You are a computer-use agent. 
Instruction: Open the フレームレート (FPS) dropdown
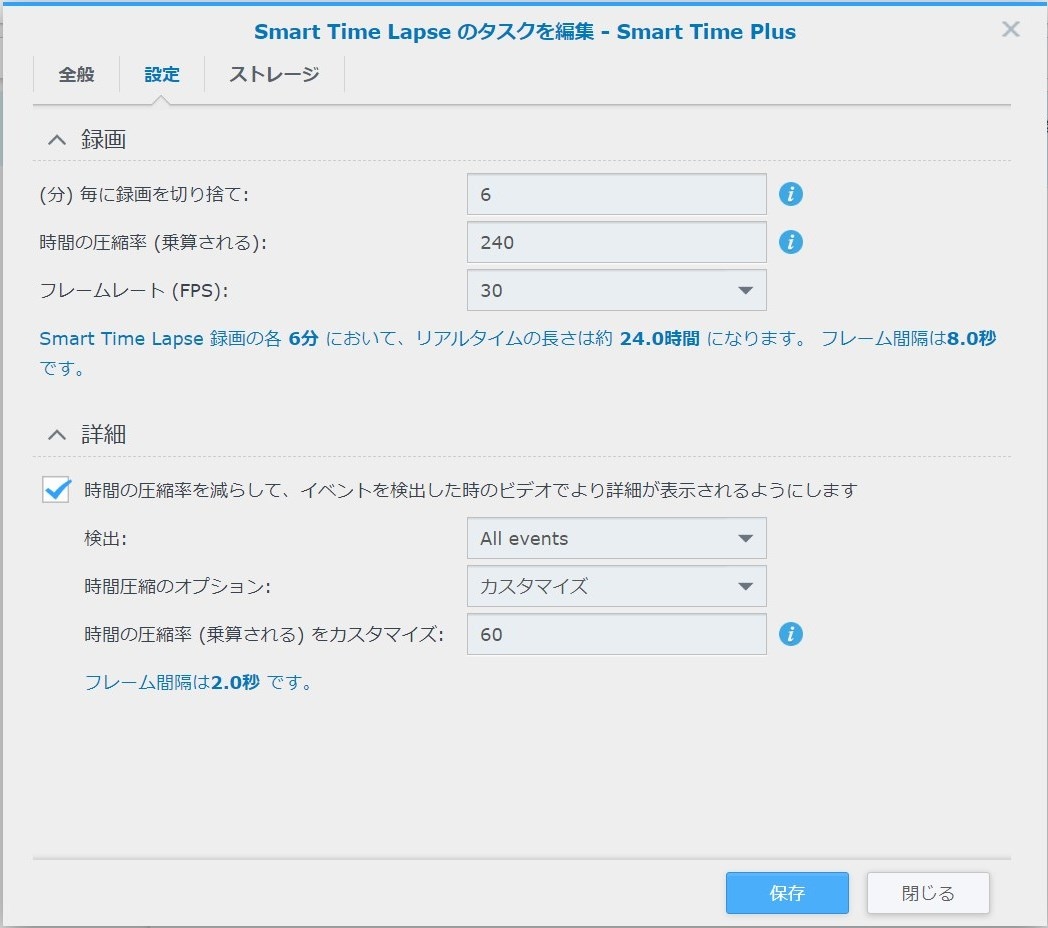click(616, 290)
